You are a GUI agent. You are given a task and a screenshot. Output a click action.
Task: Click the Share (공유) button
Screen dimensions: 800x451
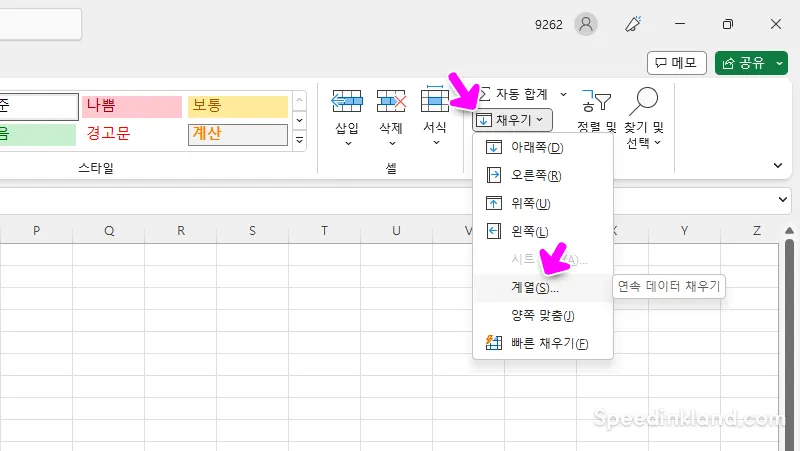[744, 63]
